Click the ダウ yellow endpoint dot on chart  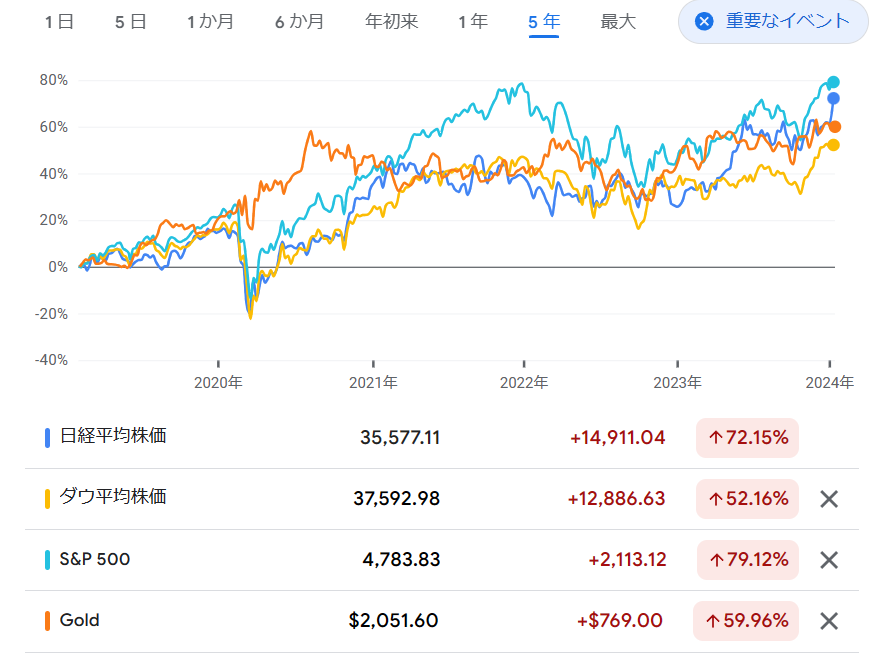[833, 146]
